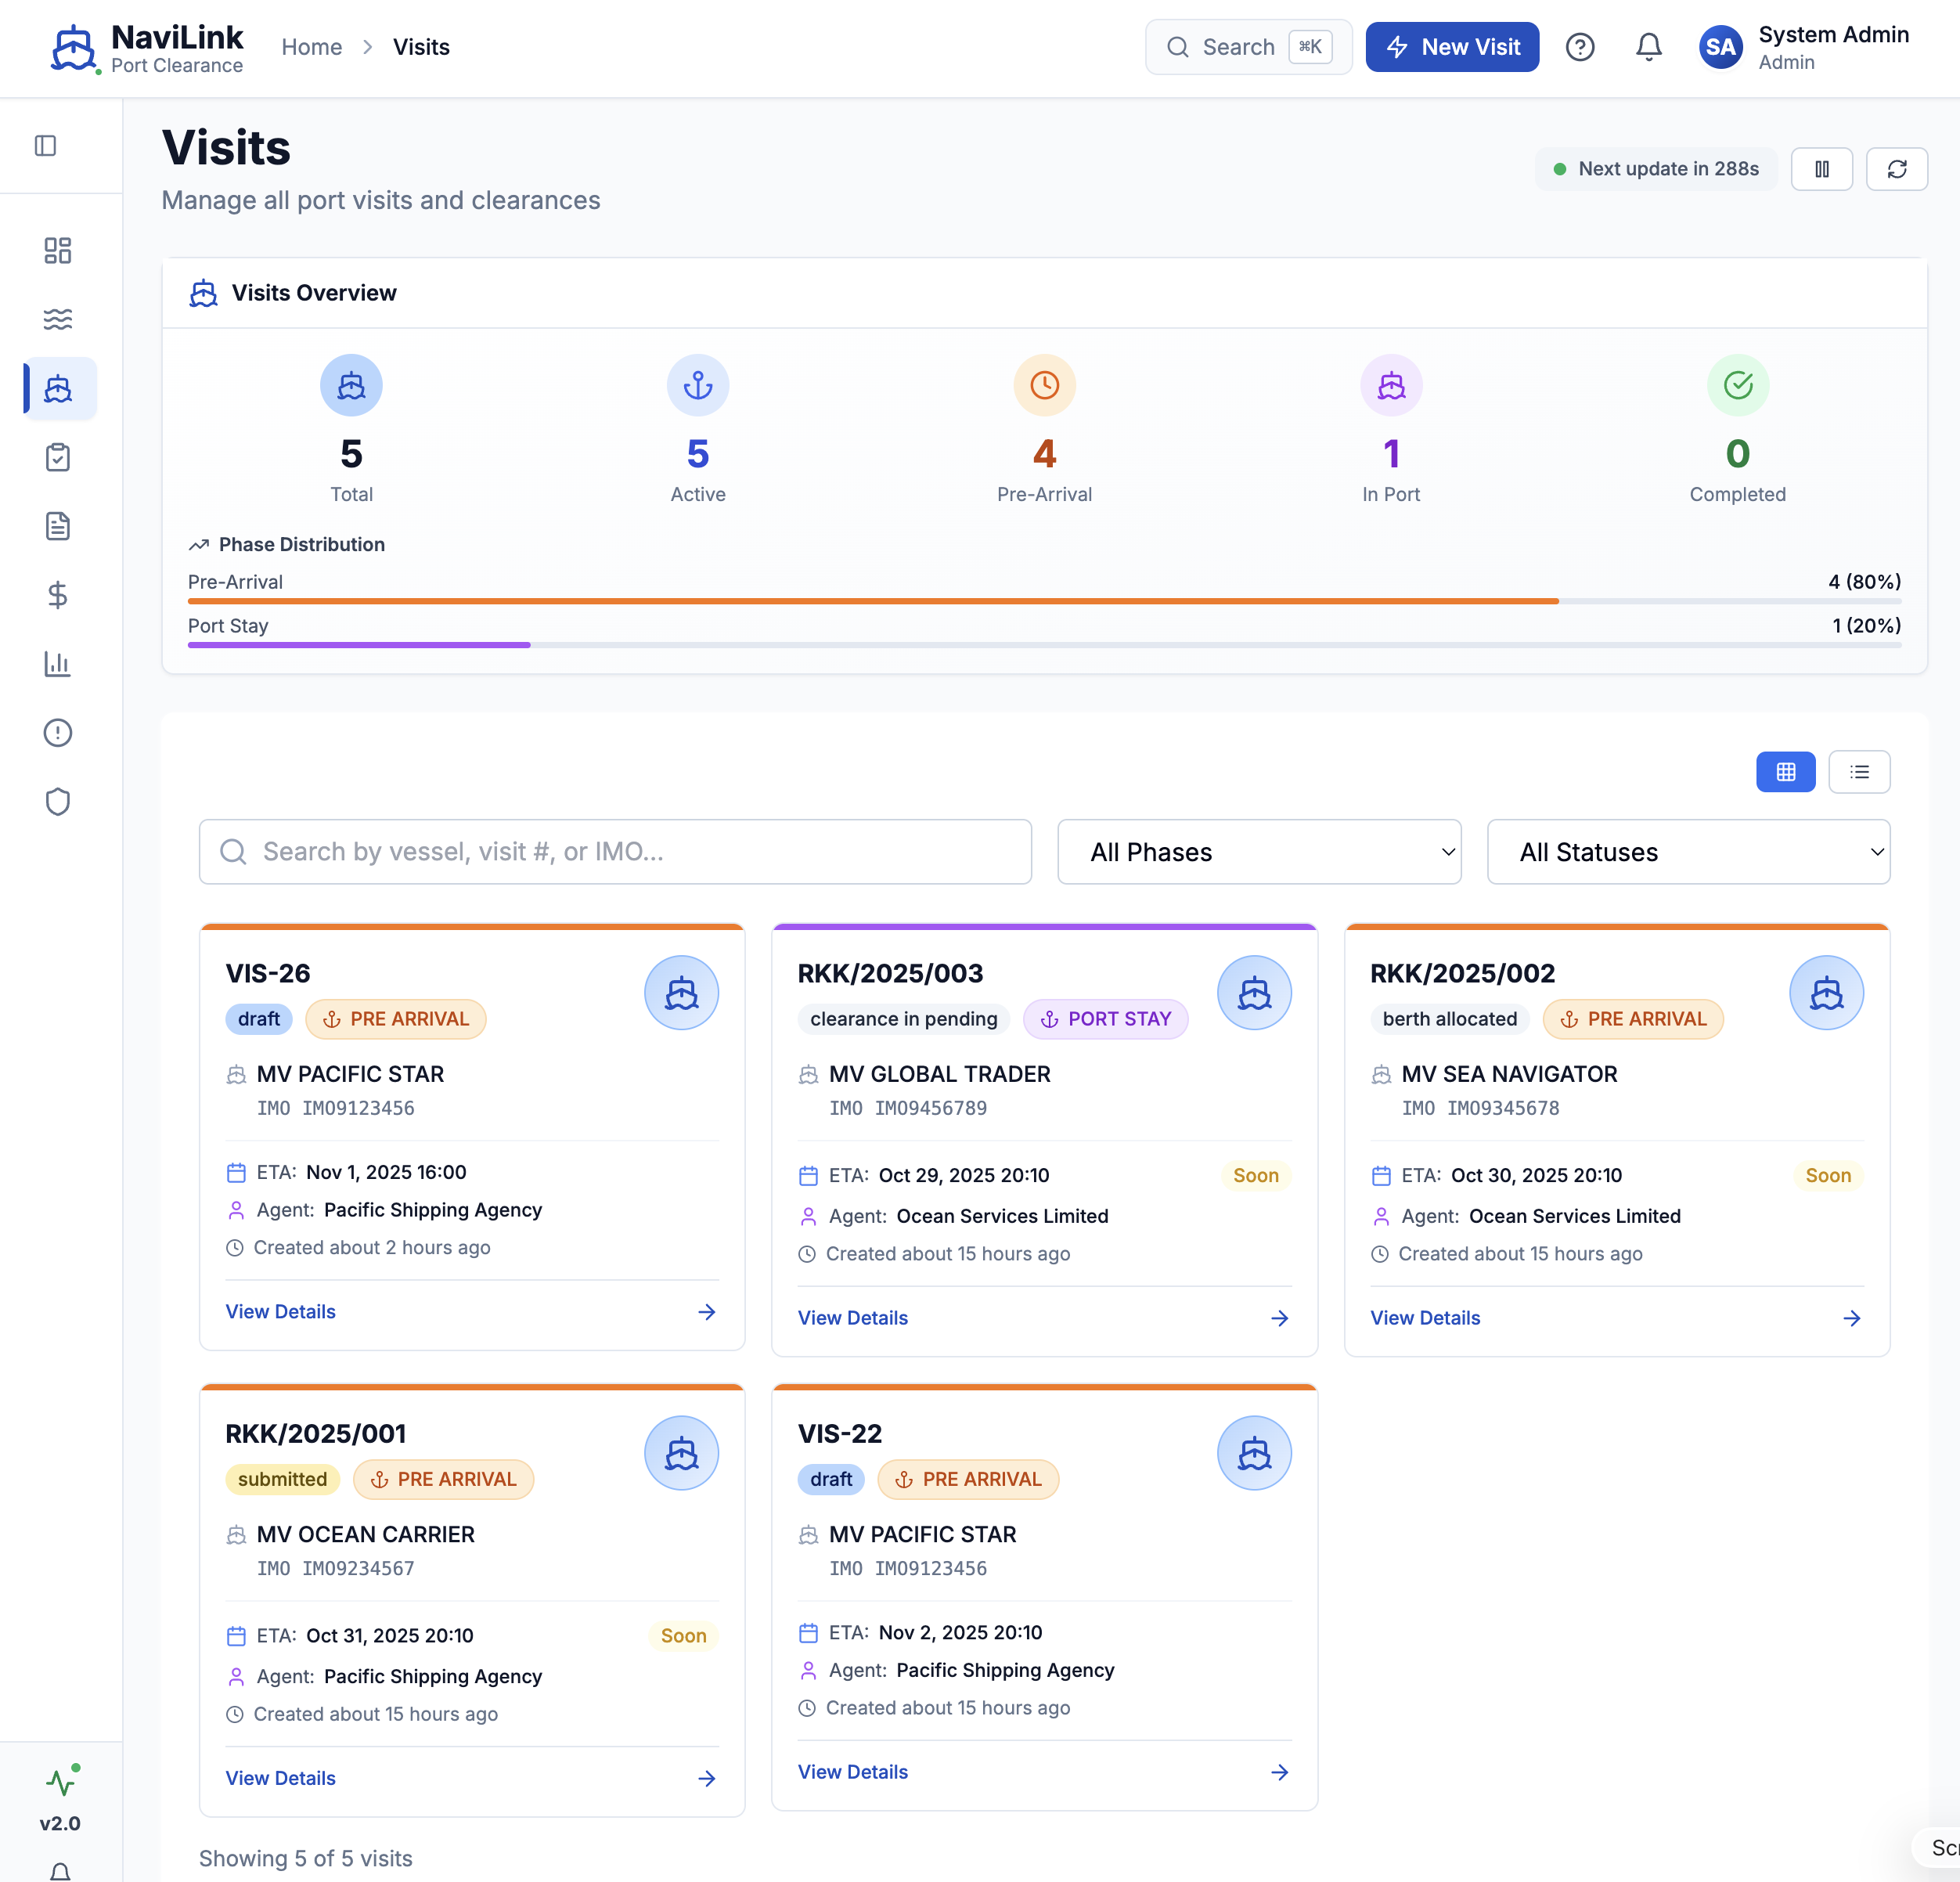Image resolution: width=1960 pixels, height=1882 pixels.
Task: Select the Visits sidebar item
Action: point(58,388)
